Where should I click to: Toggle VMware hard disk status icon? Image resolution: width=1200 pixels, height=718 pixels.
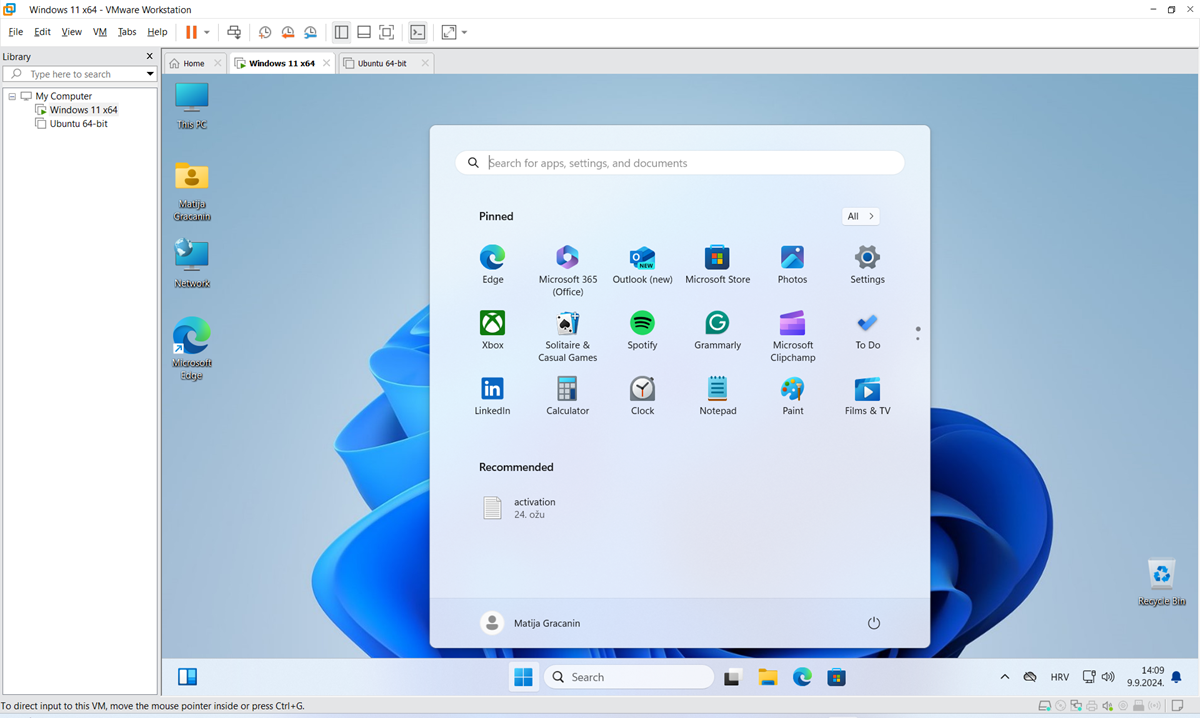pos(1045,706)
